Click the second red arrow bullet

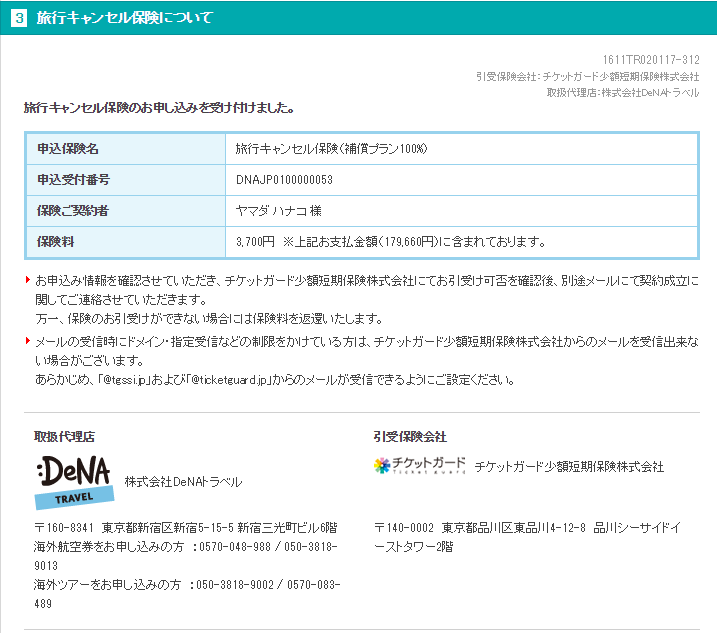coord(28,341)
